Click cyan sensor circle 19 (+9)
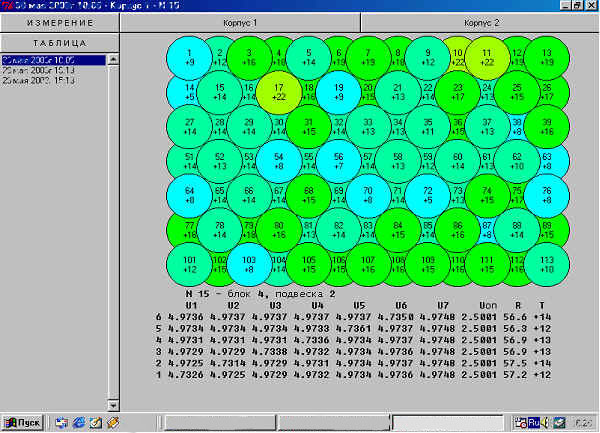Image resolution: width=600 pixels, height=433 pixels. [339, 93]
